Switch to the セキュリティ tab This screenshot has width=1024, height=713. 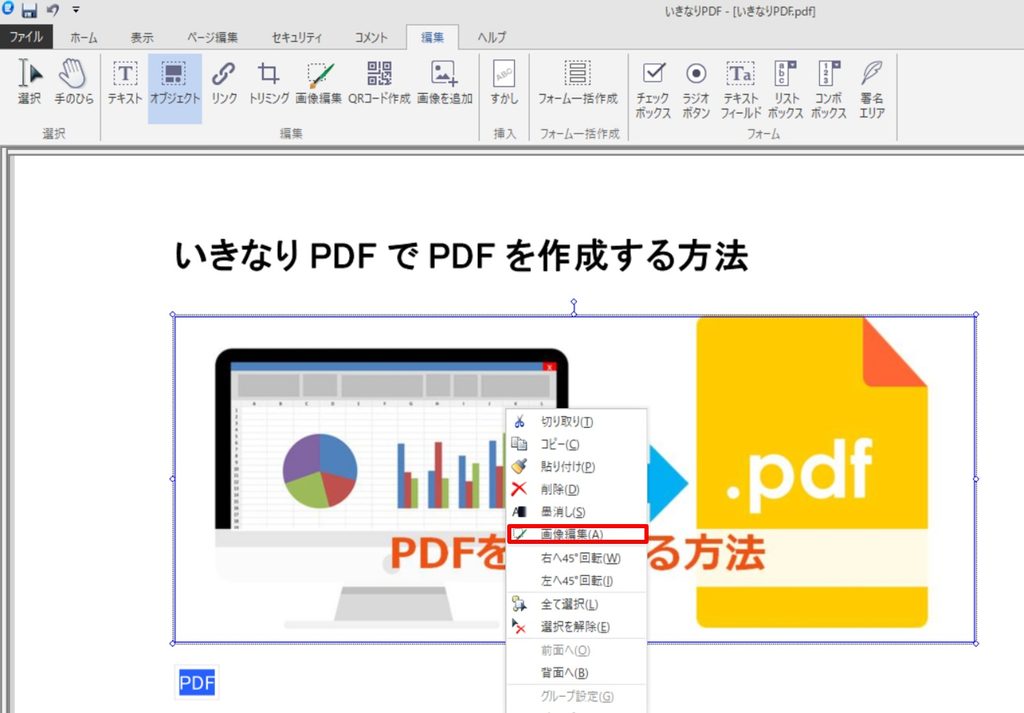point(296,37)
